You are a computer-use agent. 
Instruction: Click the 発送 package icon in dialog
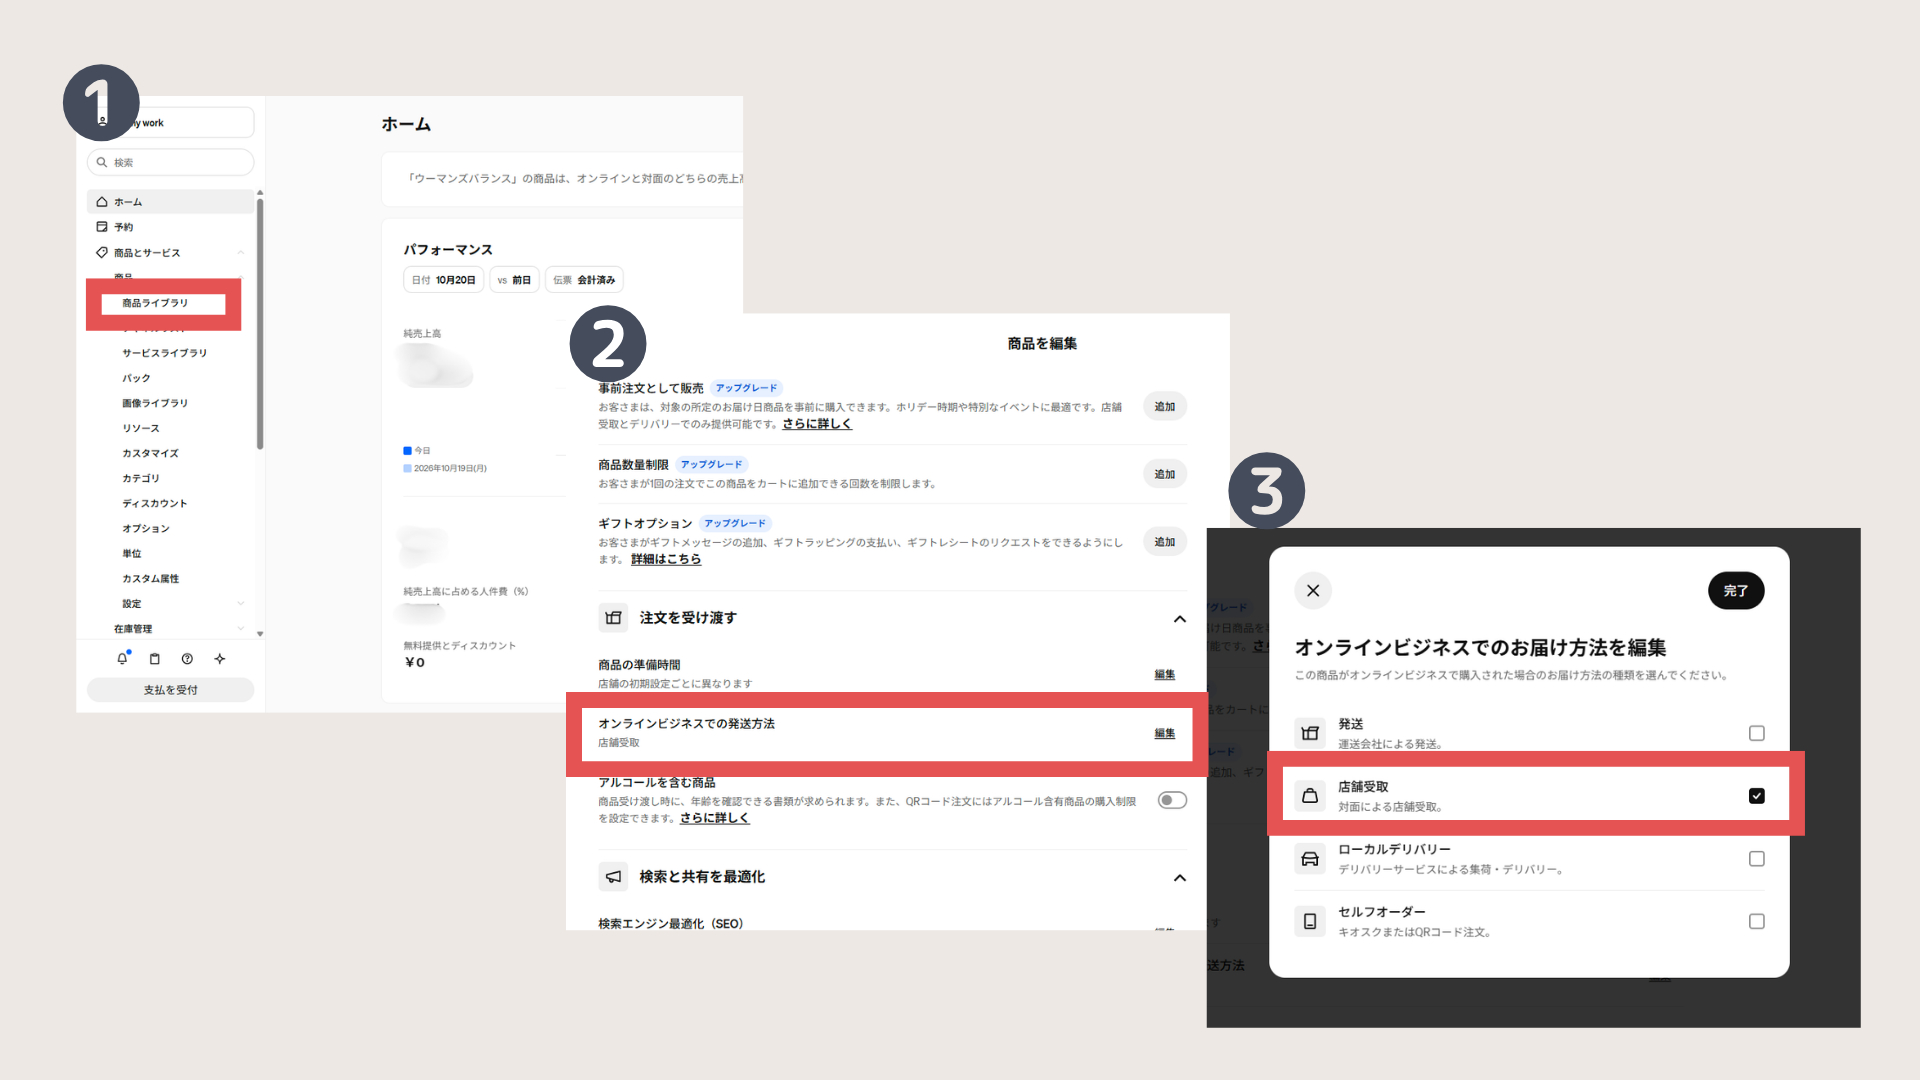coord(1310,733)
